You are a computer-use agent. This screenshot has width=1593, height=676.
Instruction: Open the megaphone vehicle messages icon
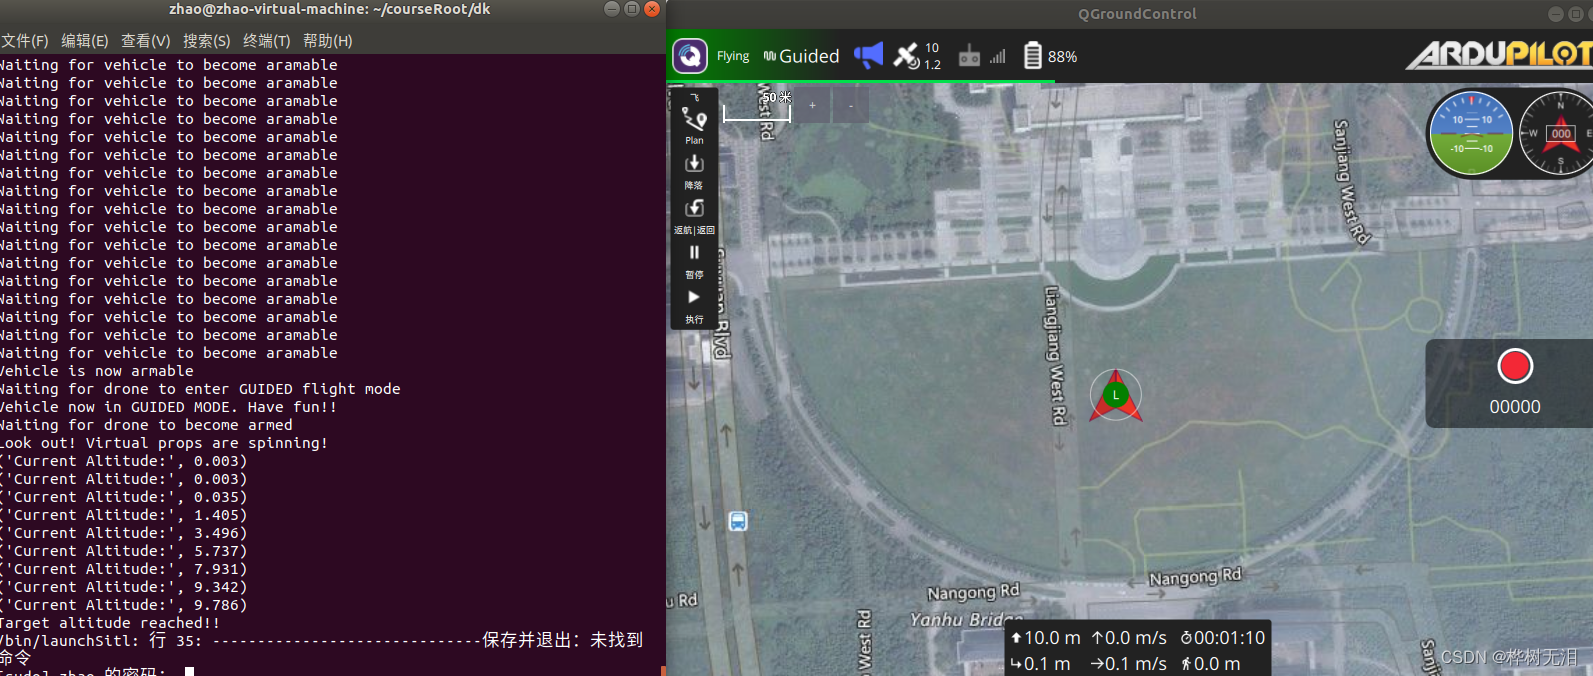click(868, 55)
